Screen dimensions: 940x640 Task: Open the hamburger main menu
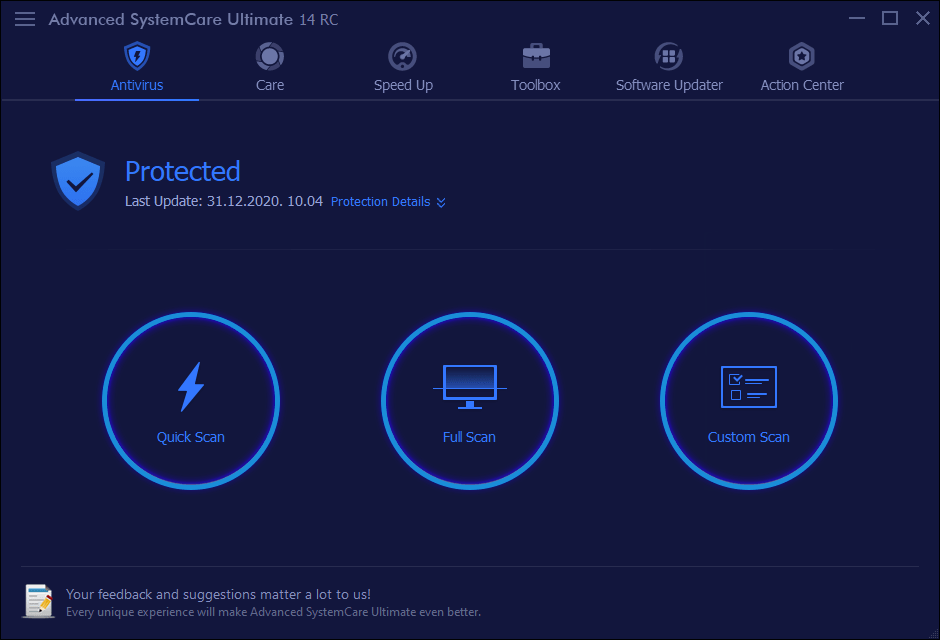pyautogui.click(x=25, y=19)
